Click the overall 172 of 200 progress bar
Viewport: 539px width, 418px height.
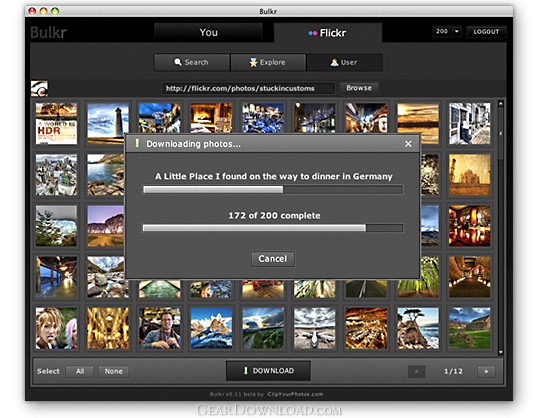[x=273, y=228]
